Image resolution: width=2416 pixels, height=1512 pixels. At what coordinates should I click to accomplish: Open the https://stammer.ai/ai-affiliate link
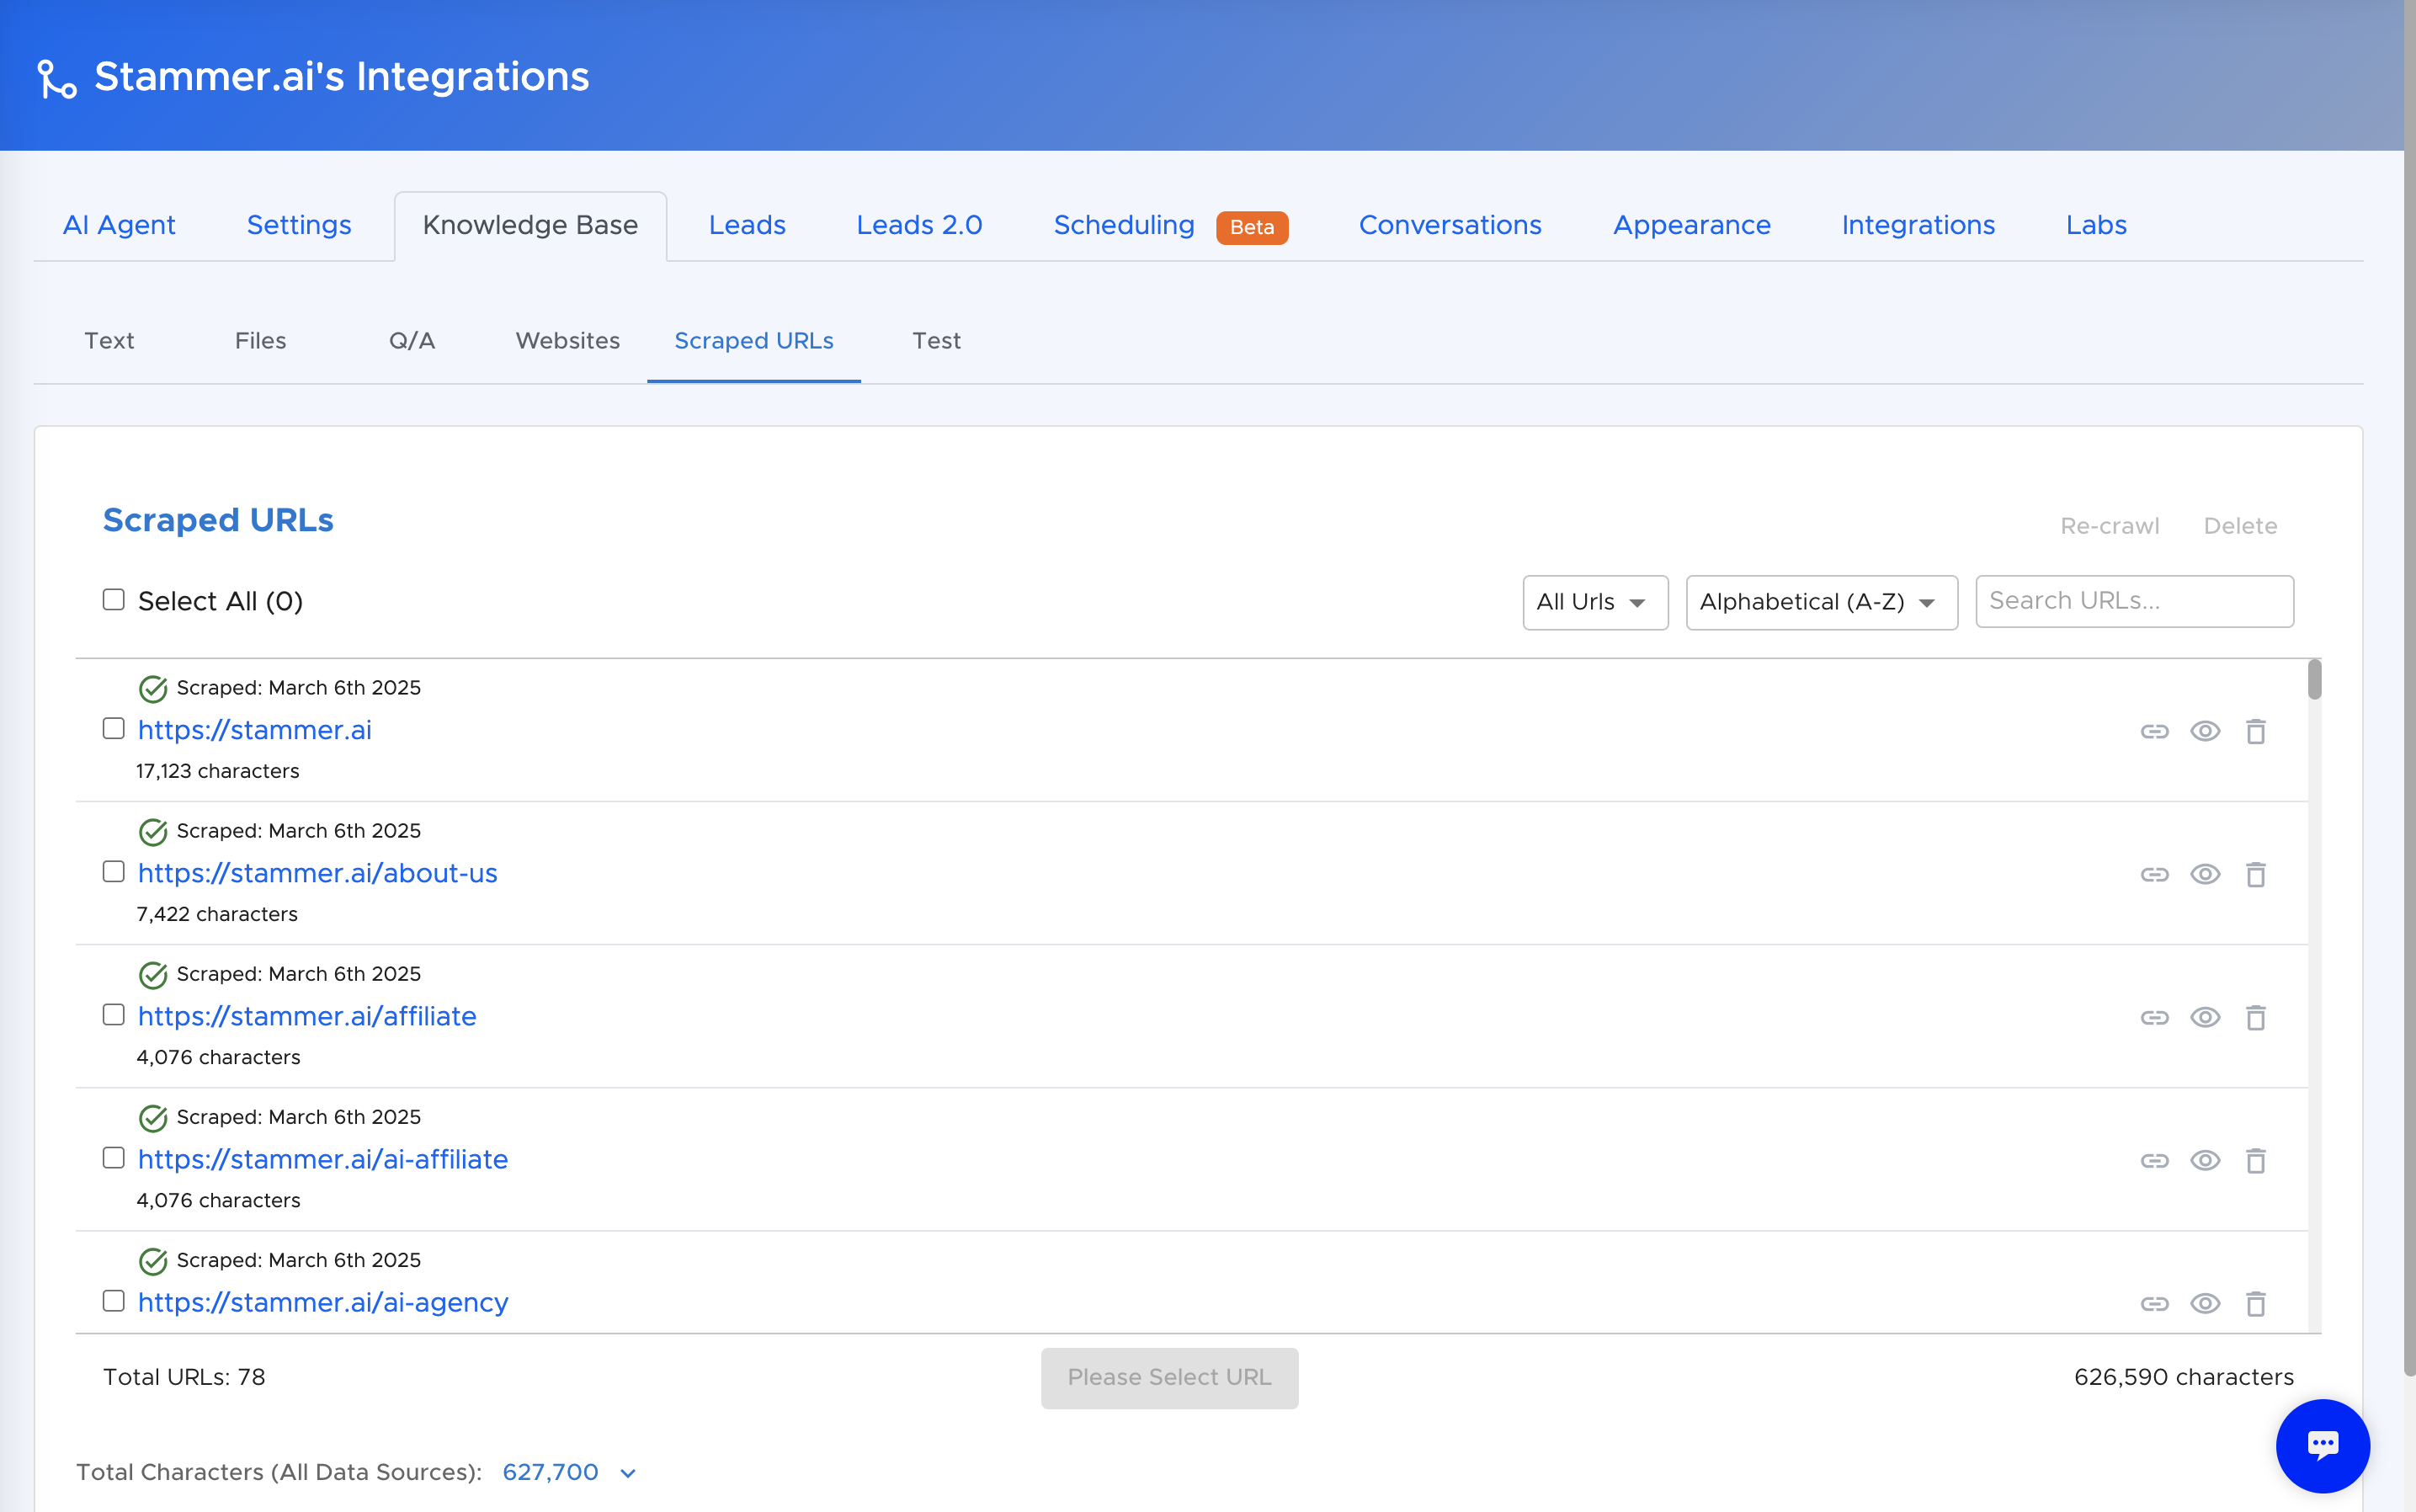323,1159
